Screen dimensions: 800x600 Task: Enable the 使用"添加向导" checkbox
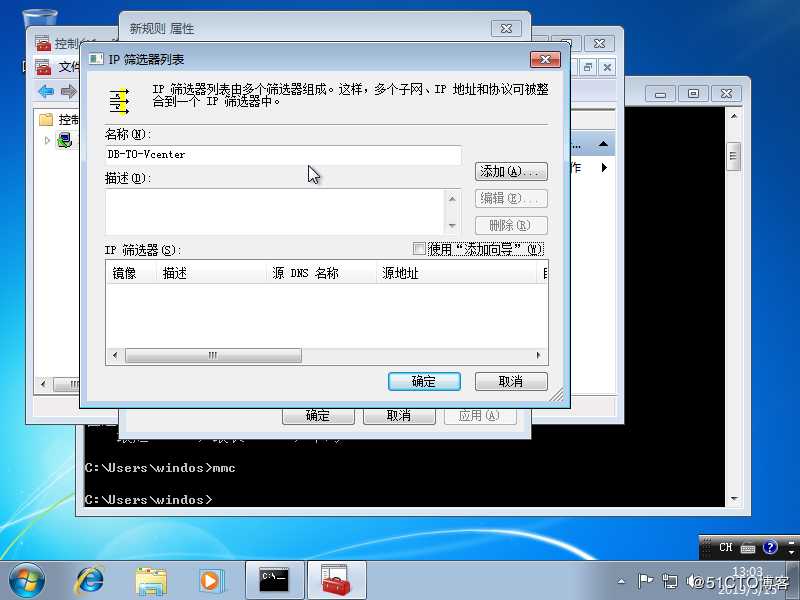click(419, 248)
